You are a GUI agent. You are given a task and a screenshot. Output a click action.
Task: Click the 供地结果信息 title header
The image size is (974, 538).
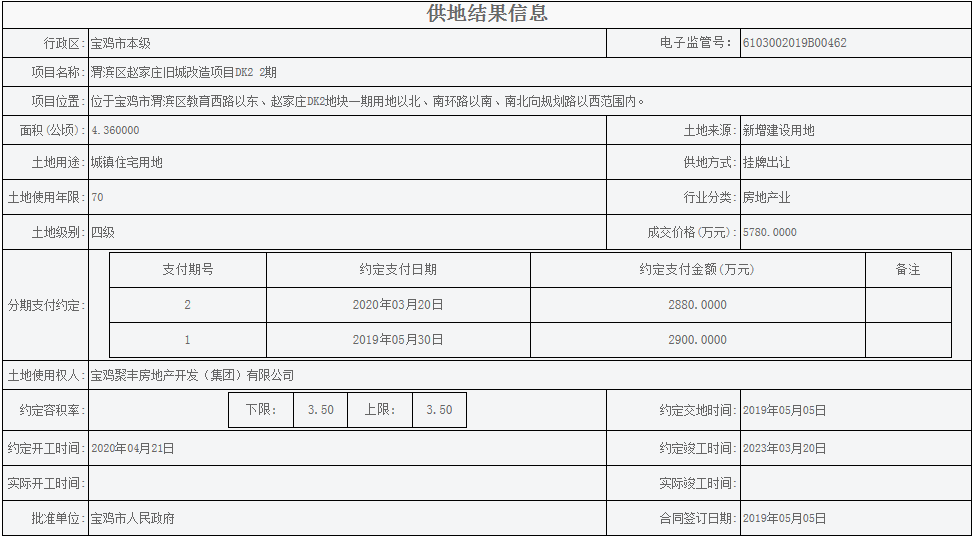pos(487,14)
